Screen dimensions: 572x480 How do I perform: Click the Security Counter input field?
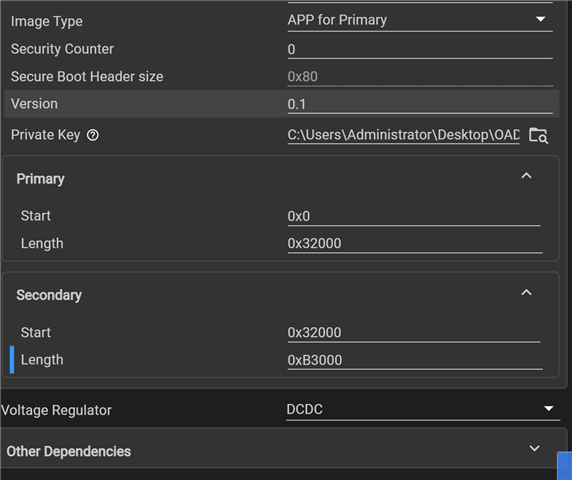coord(420,49)
